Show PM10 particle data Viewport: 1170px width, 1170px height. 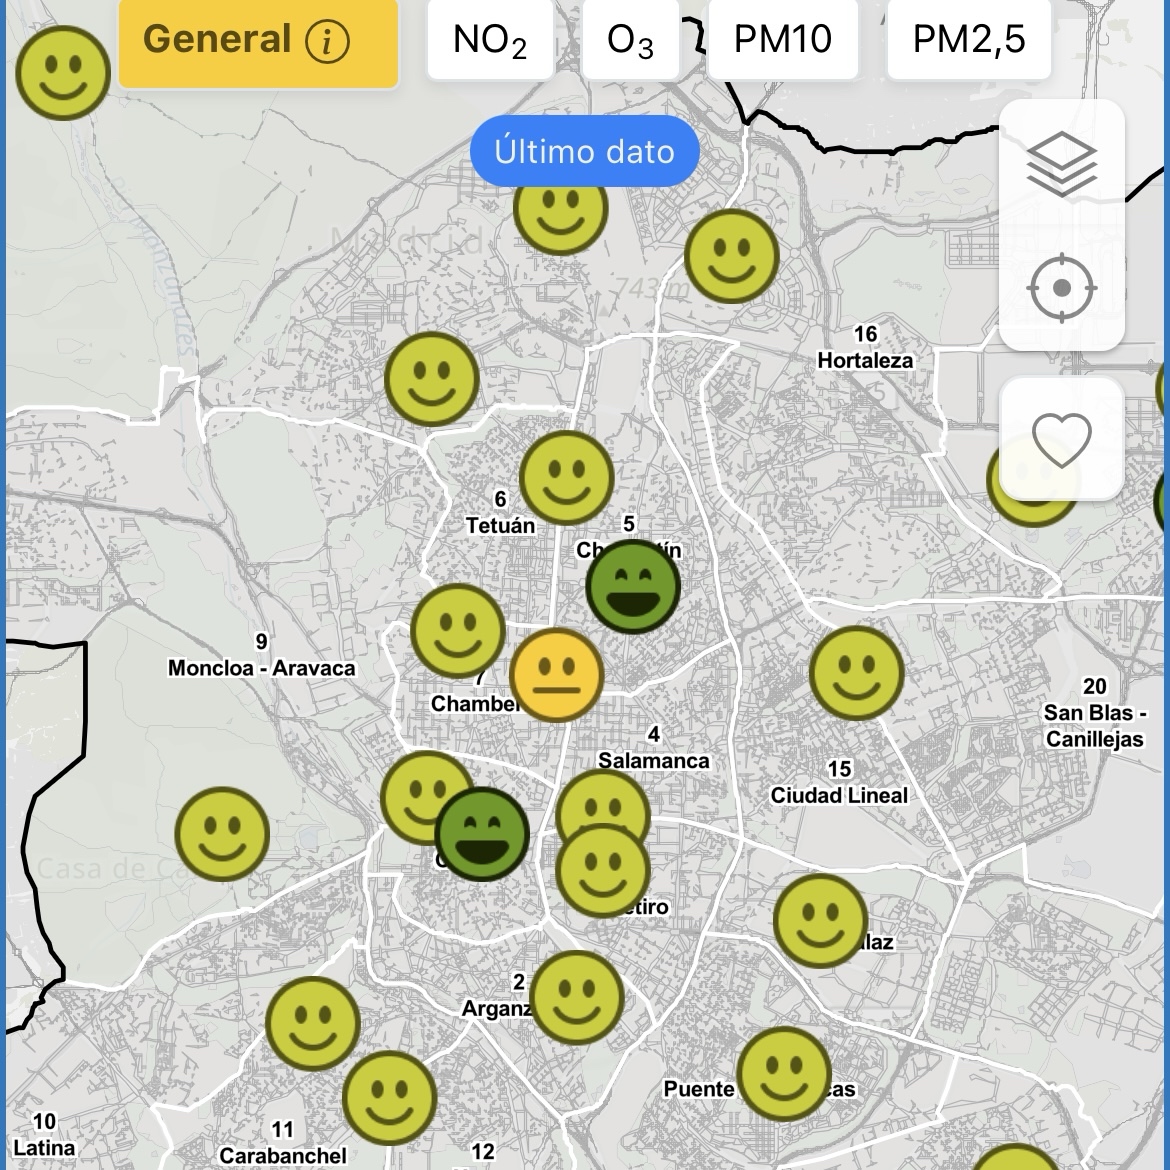pyautogui.click(x=783, y=40)
